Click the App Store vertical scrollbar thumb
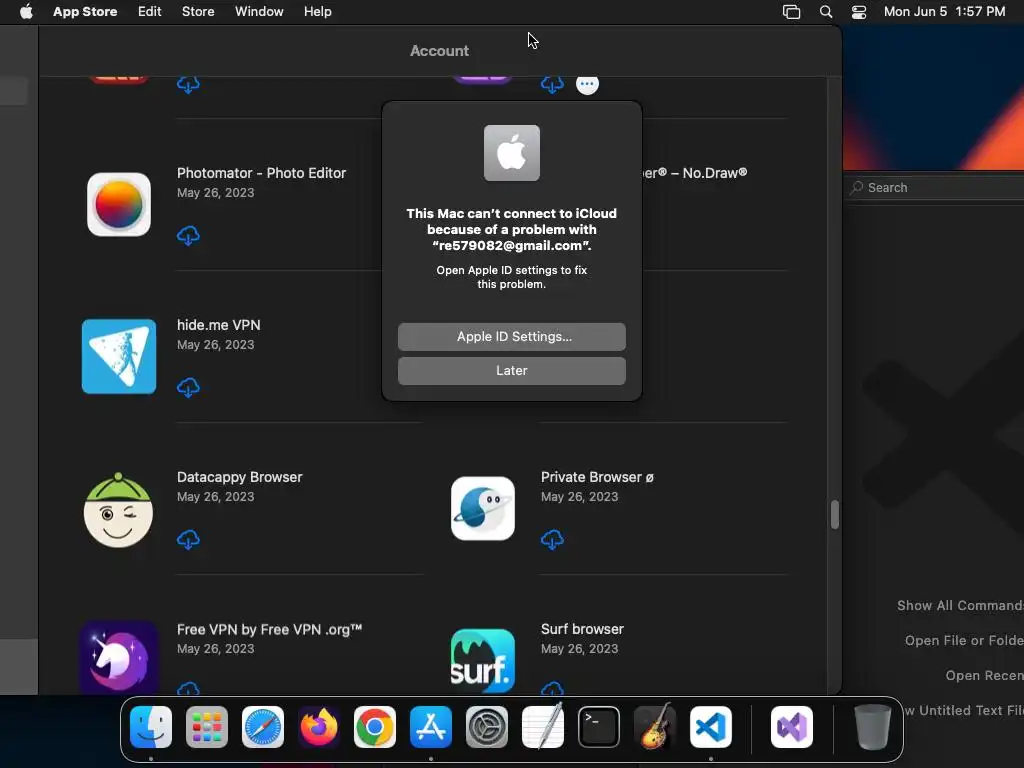 tap(835, 515)
